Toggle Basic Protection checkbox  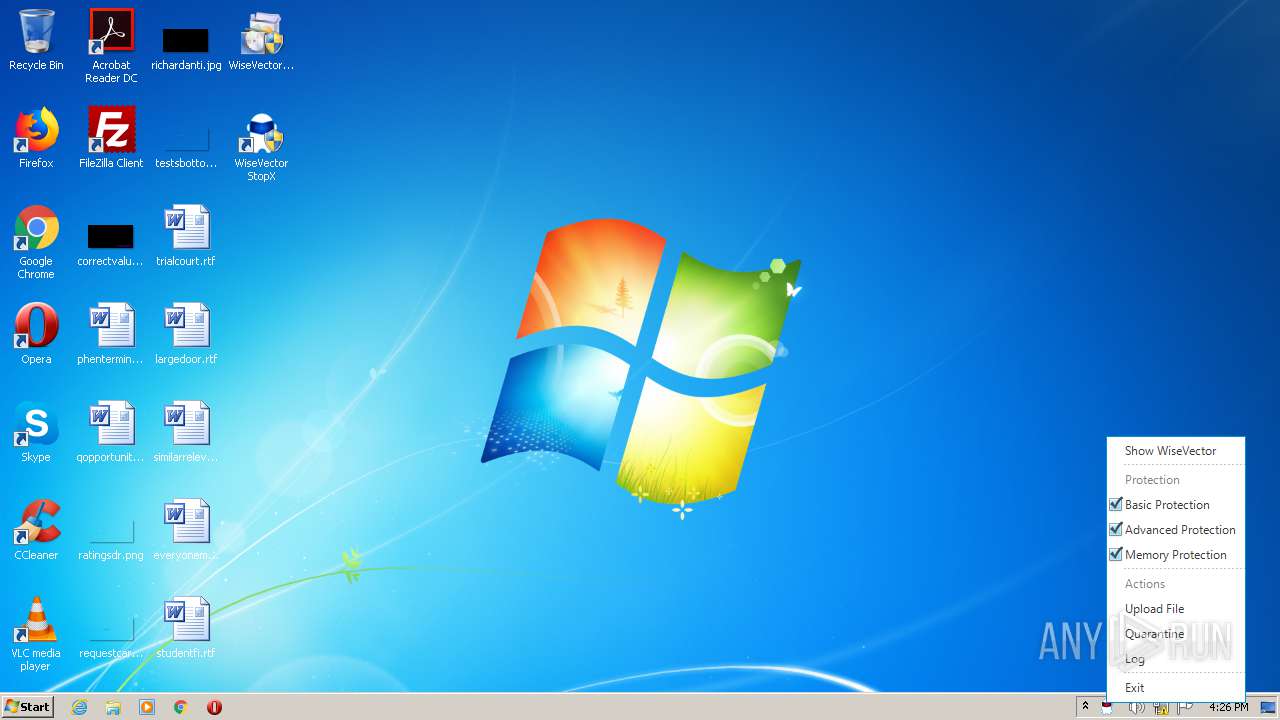tap(1116, 505)
